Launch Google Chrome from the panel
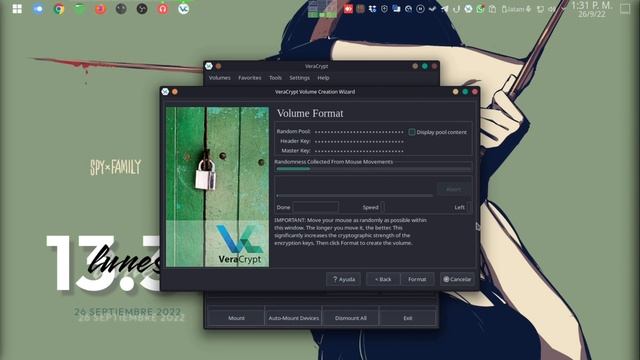Image resolution: width=640 pixels, height=360 pixels. 59,9
